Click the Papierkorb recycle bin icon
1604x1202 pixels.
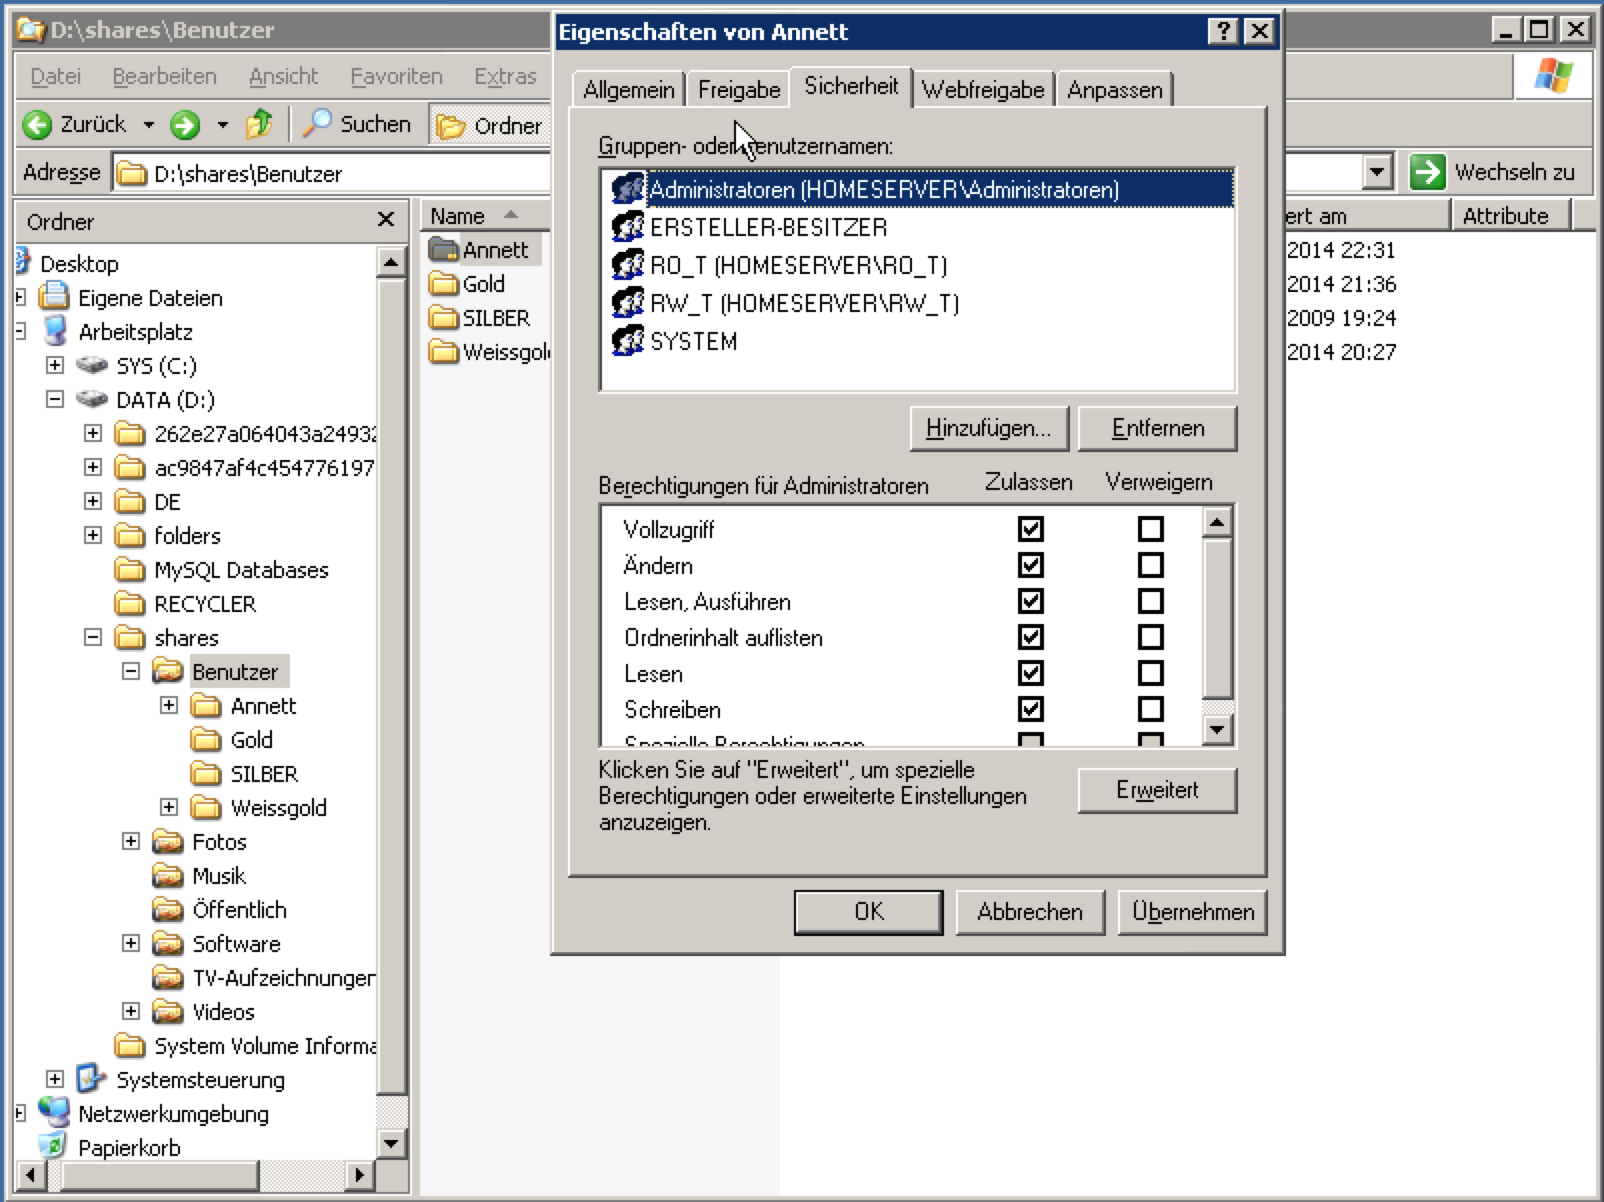(x=54, y=1146)
